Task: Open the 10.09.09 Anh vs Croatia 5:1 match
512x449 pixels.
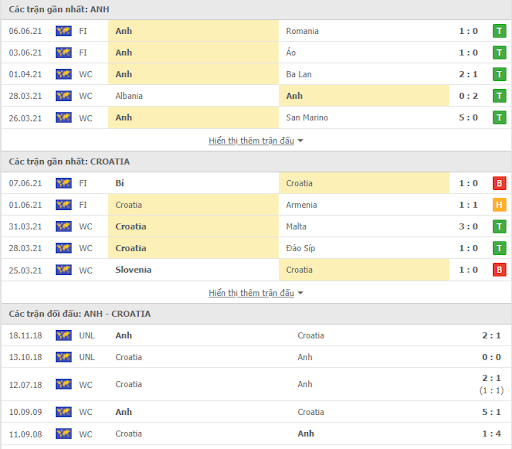Action: pyautogui.click(x=256, y=412)
